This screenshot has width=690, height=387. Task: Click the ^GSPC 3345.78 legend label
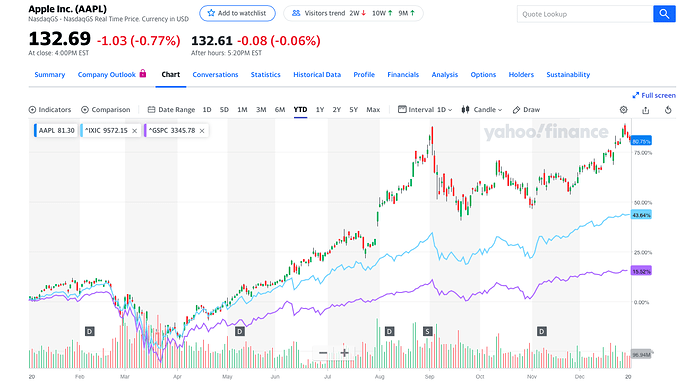pyautogui.click(x=172, y=131)
